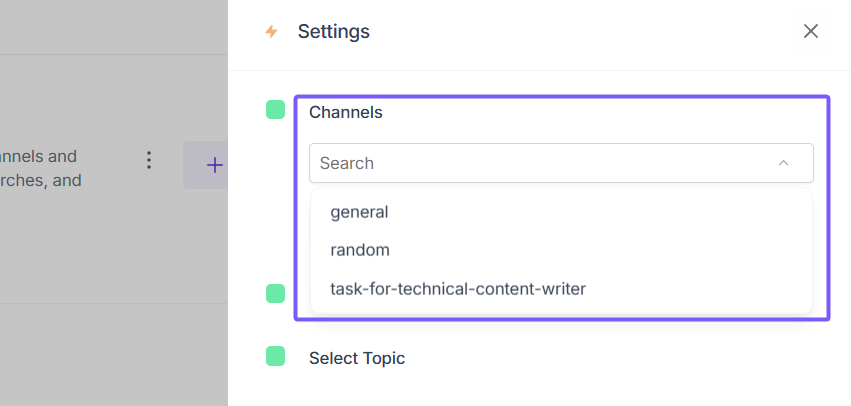Select the general channel option

pos(359,212)
